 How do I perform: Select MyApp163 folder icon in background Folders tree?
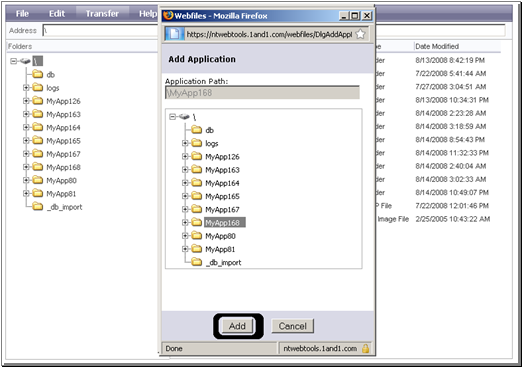click(38, 114)
